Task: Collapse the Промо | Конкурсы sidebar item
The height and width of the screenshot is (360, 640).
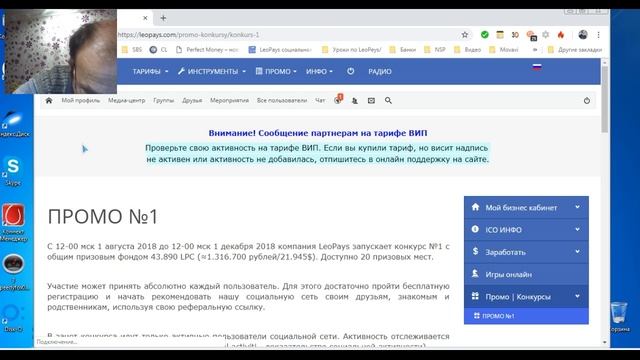Action: click(526, 297)
